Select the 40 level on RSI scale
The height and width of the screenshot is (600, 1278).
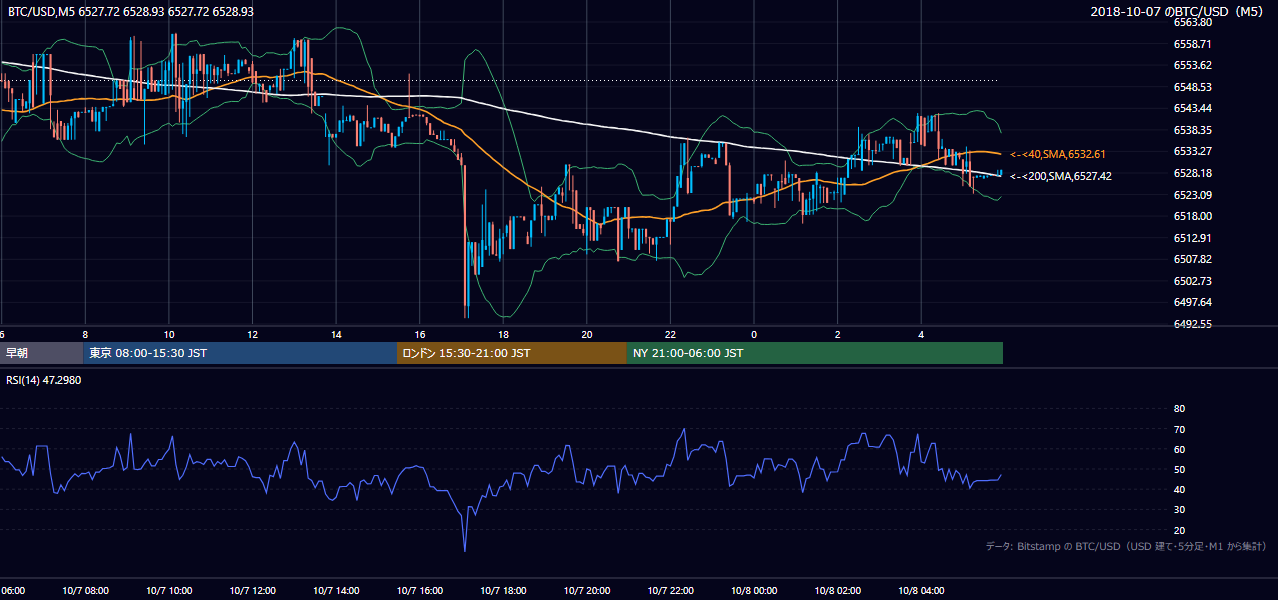tap(1179, 489)
